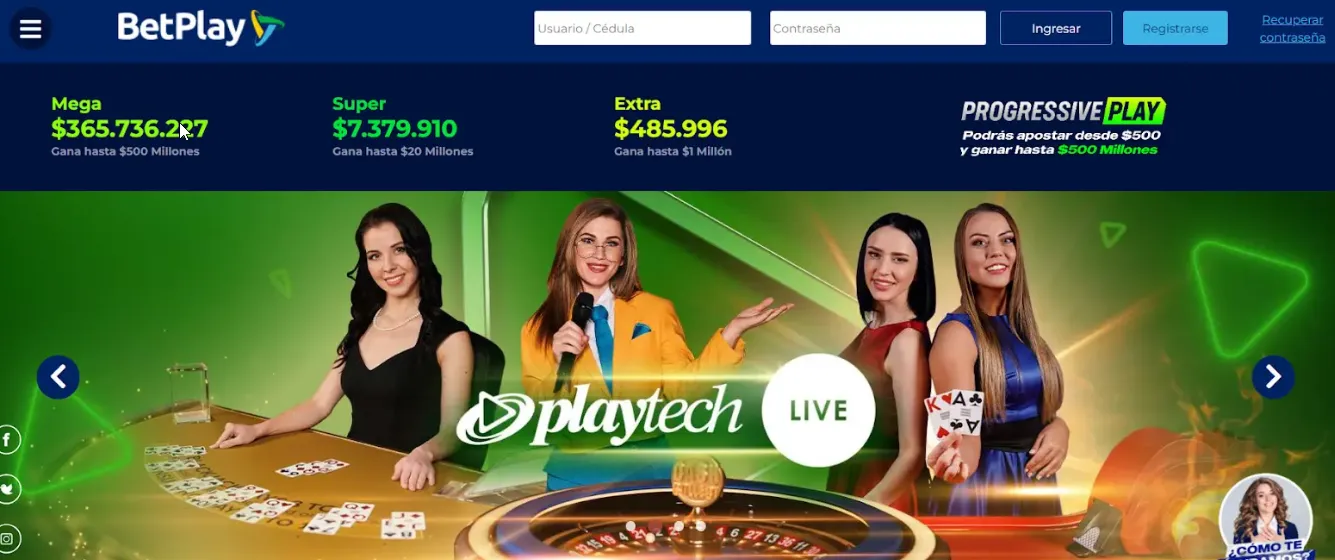The height and width of the screenshot is (560, 1335).
Task: Open the Recuperar contraseña link
Action: (1292, 28)
